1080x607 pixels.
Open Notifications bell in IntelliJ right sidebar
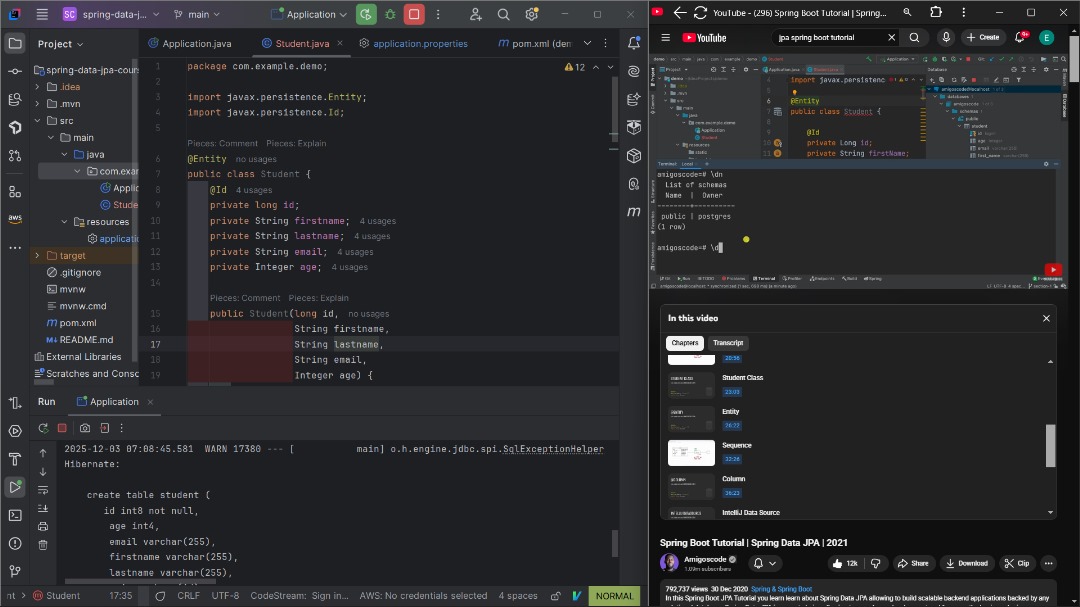[634, 43]
